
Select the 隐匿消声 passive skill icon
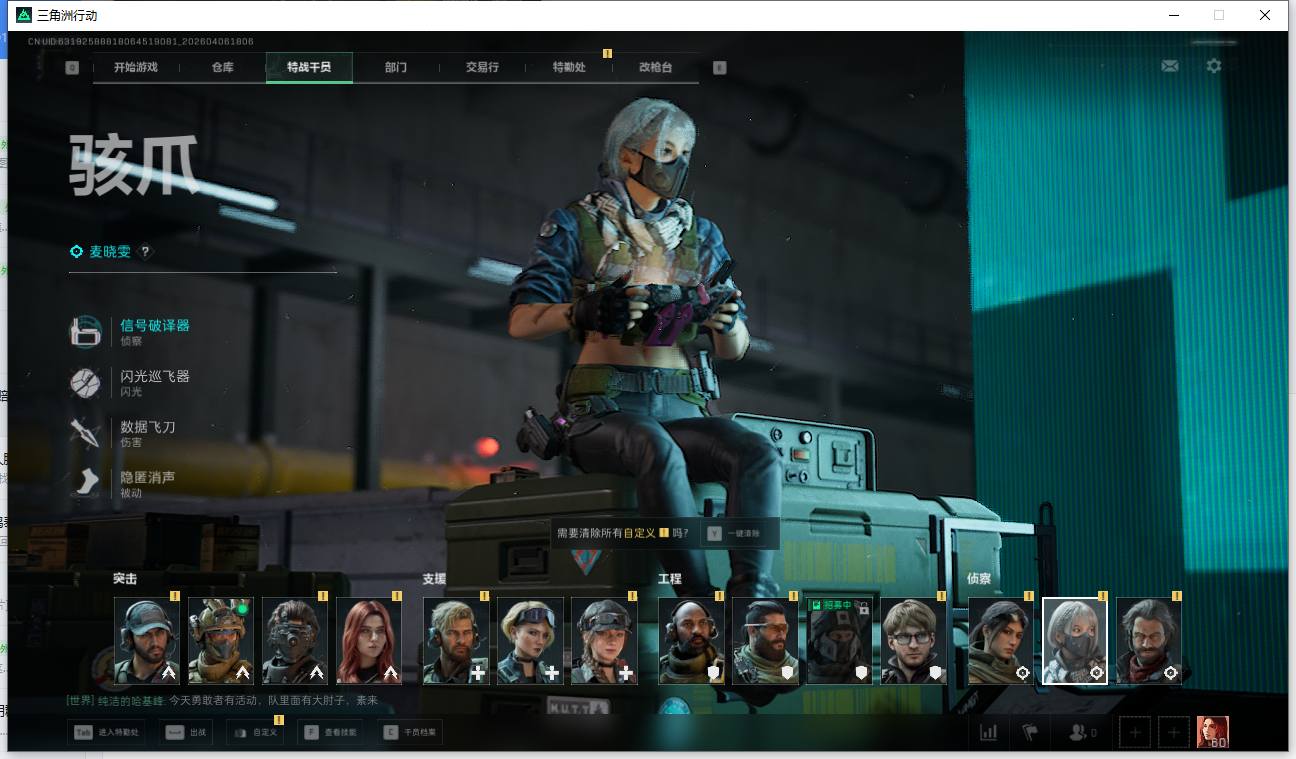tap(85, 483)
